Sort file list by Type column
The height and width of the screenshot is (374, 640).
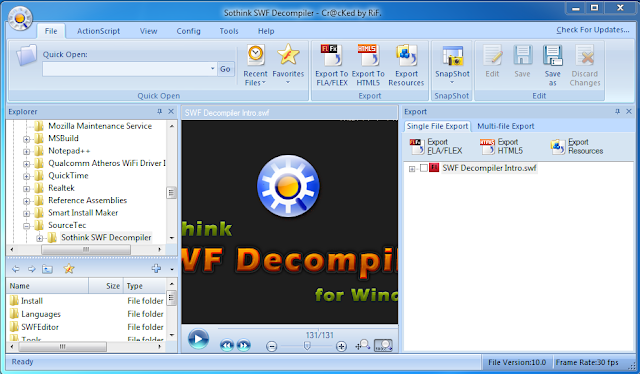(x=145, y=286)
